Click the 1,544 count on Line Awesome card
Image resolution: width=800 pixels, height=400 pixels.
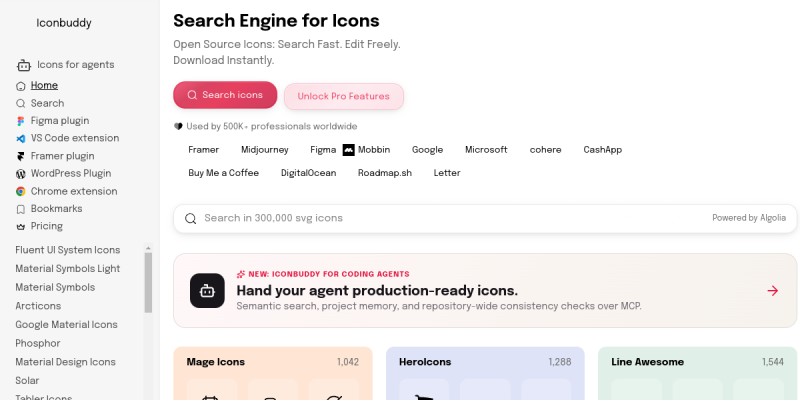click(772, 362)
